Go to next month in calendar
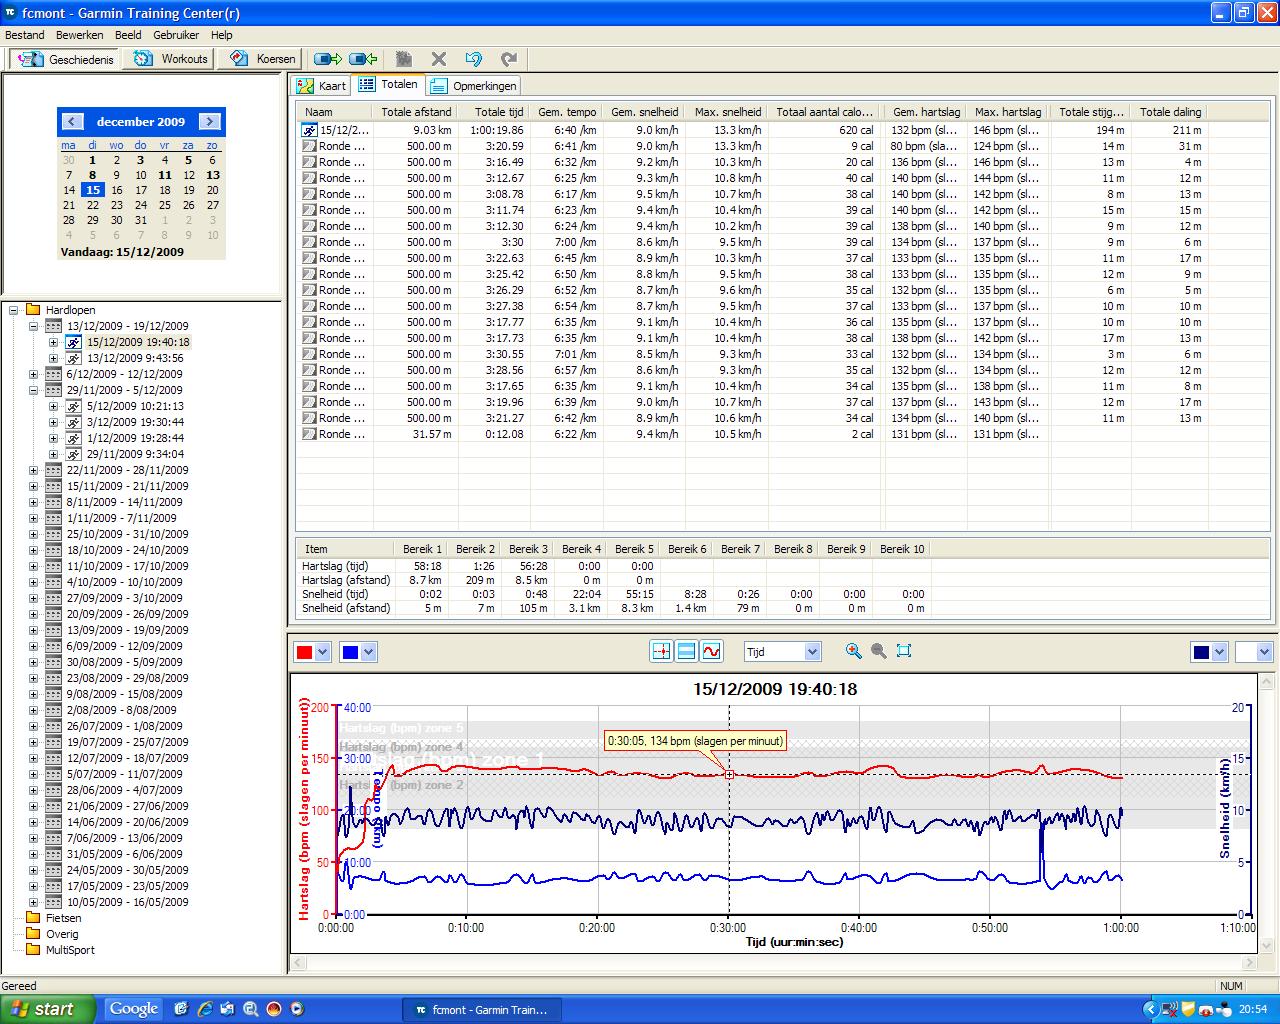Image resolution: width=1280 pixels, height=1024 pixels. [x=209, y=121]
